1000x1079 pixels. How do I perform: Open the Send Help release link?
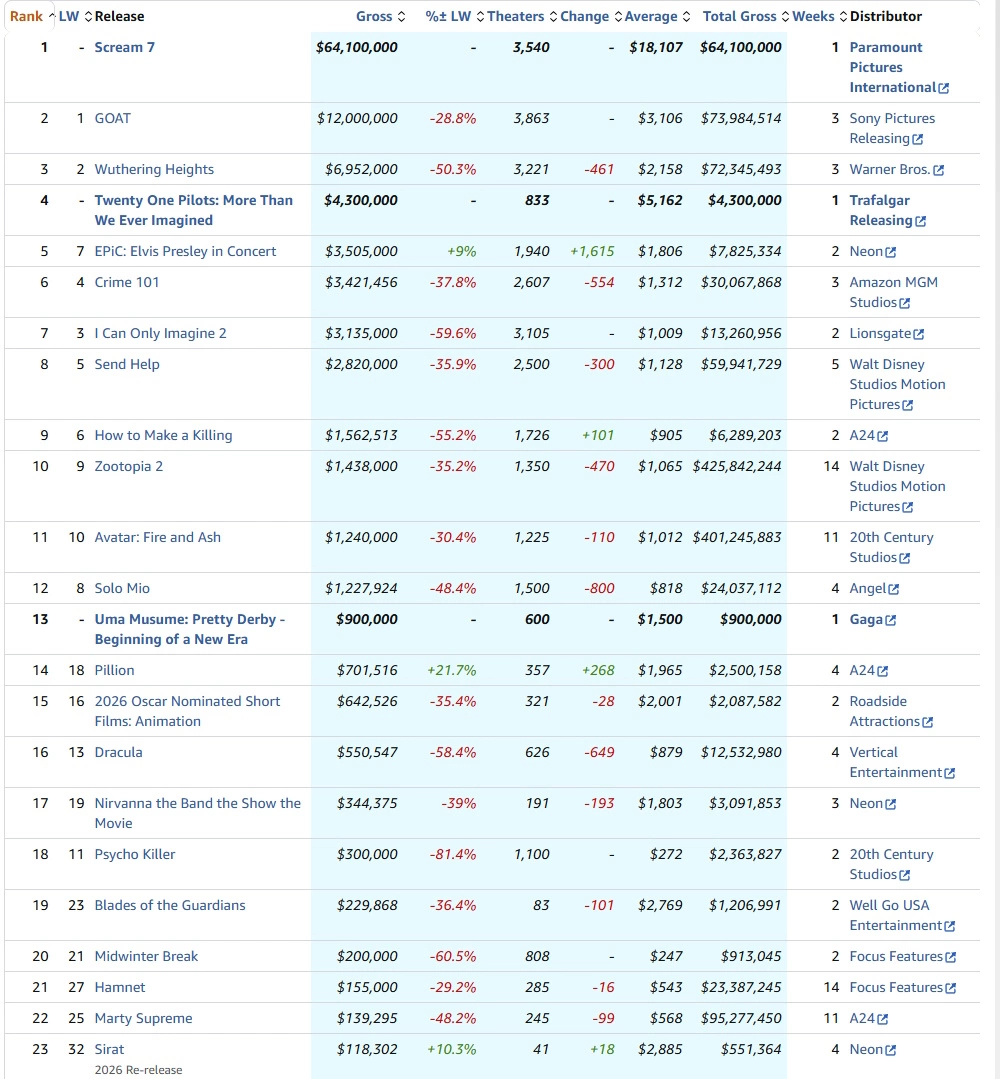(x=127, y=364)
